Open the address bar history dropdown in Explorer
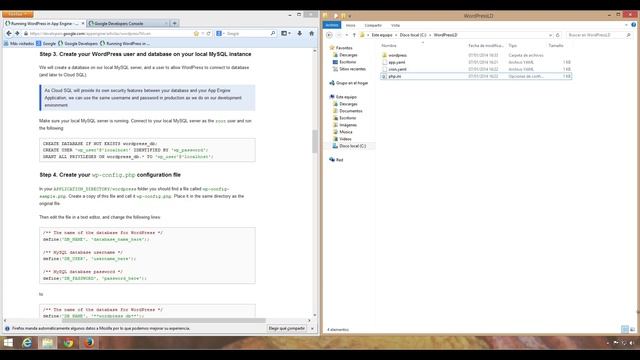 [550, 35]
